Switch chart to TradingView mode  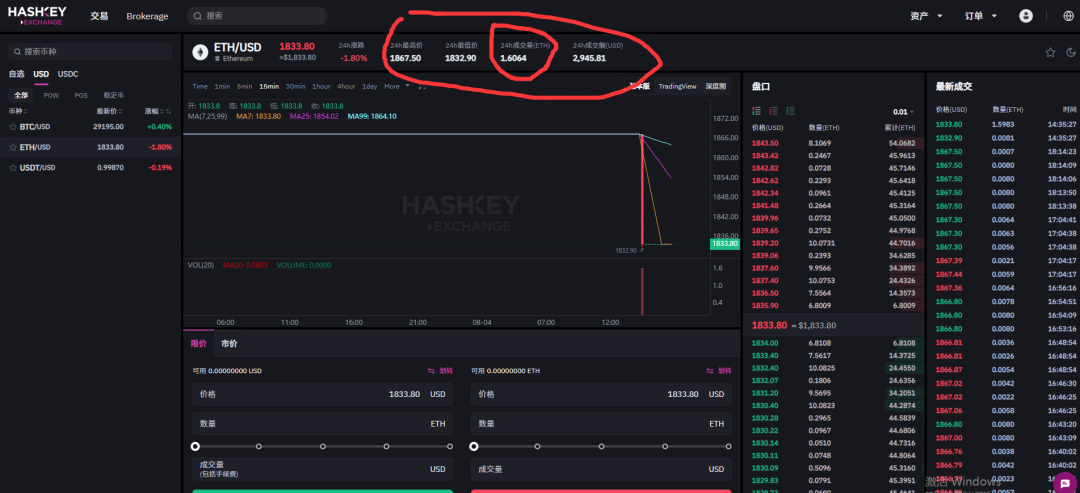pyautogui.click(x=675, y=86)
